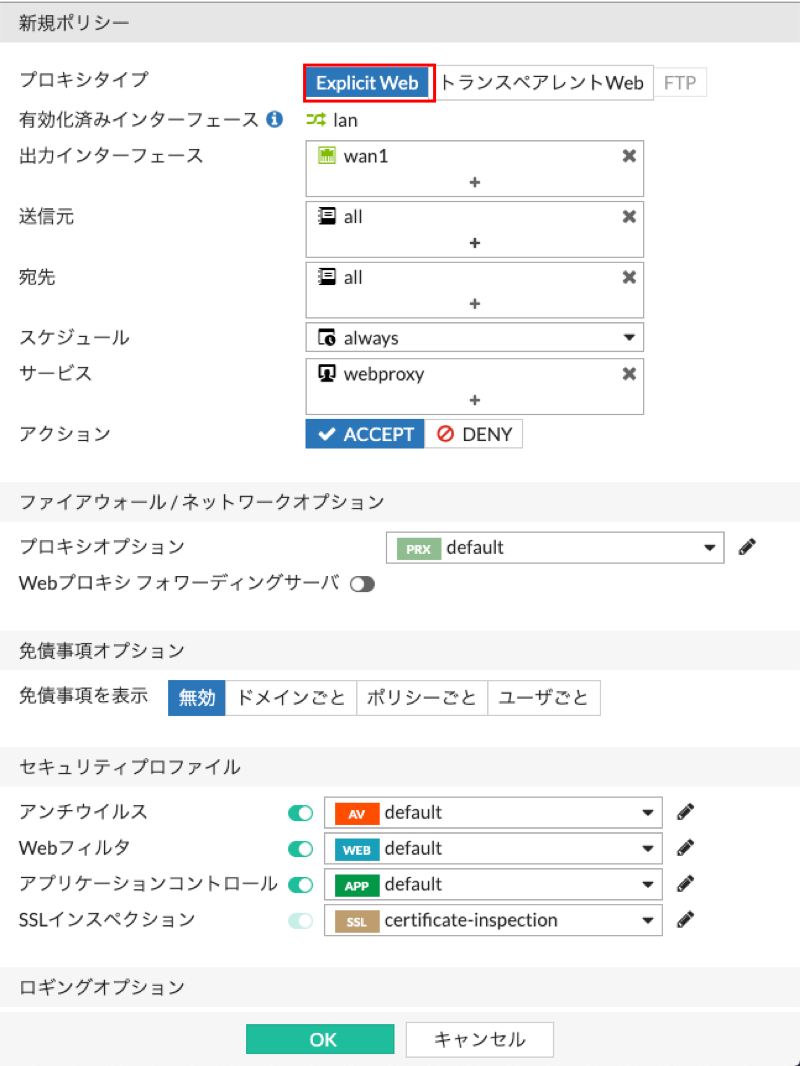
Task: Edit application control profile with pencil
Action: click(685, 884)
